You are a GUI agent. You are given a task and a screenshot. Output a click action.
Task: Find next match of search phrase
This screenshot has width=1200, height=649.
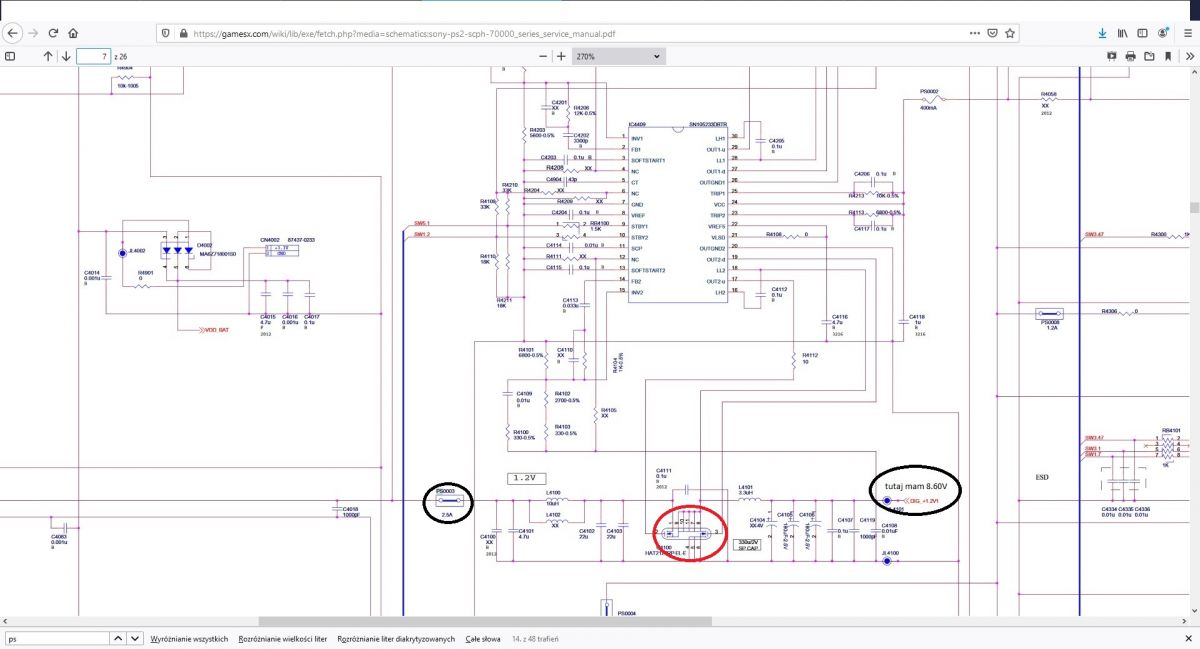(x=135, y=638)
